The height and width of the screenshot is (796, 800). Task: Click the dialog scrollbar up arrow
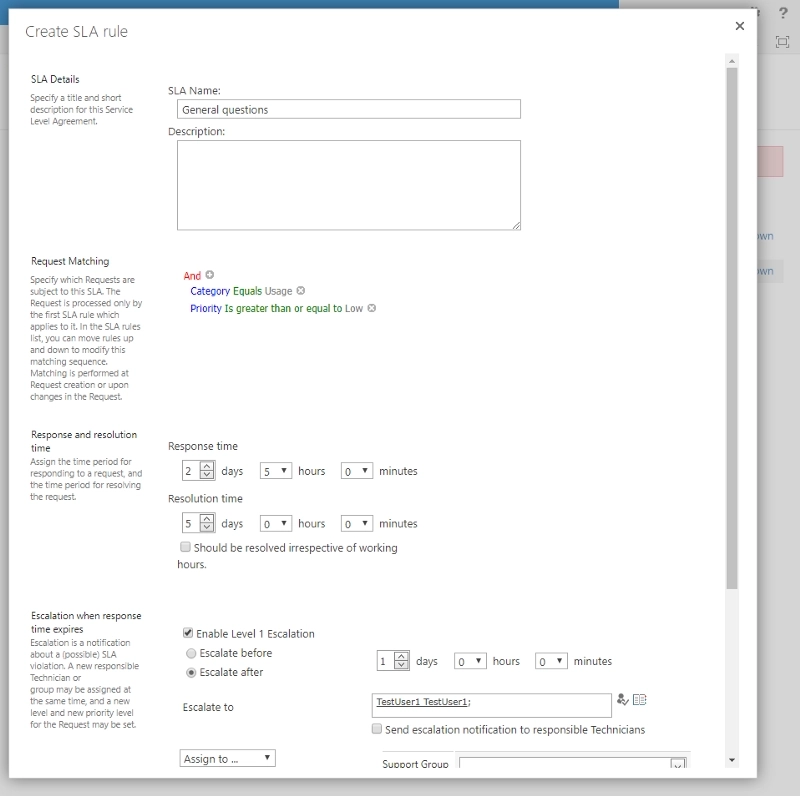[x=732, y=61]
